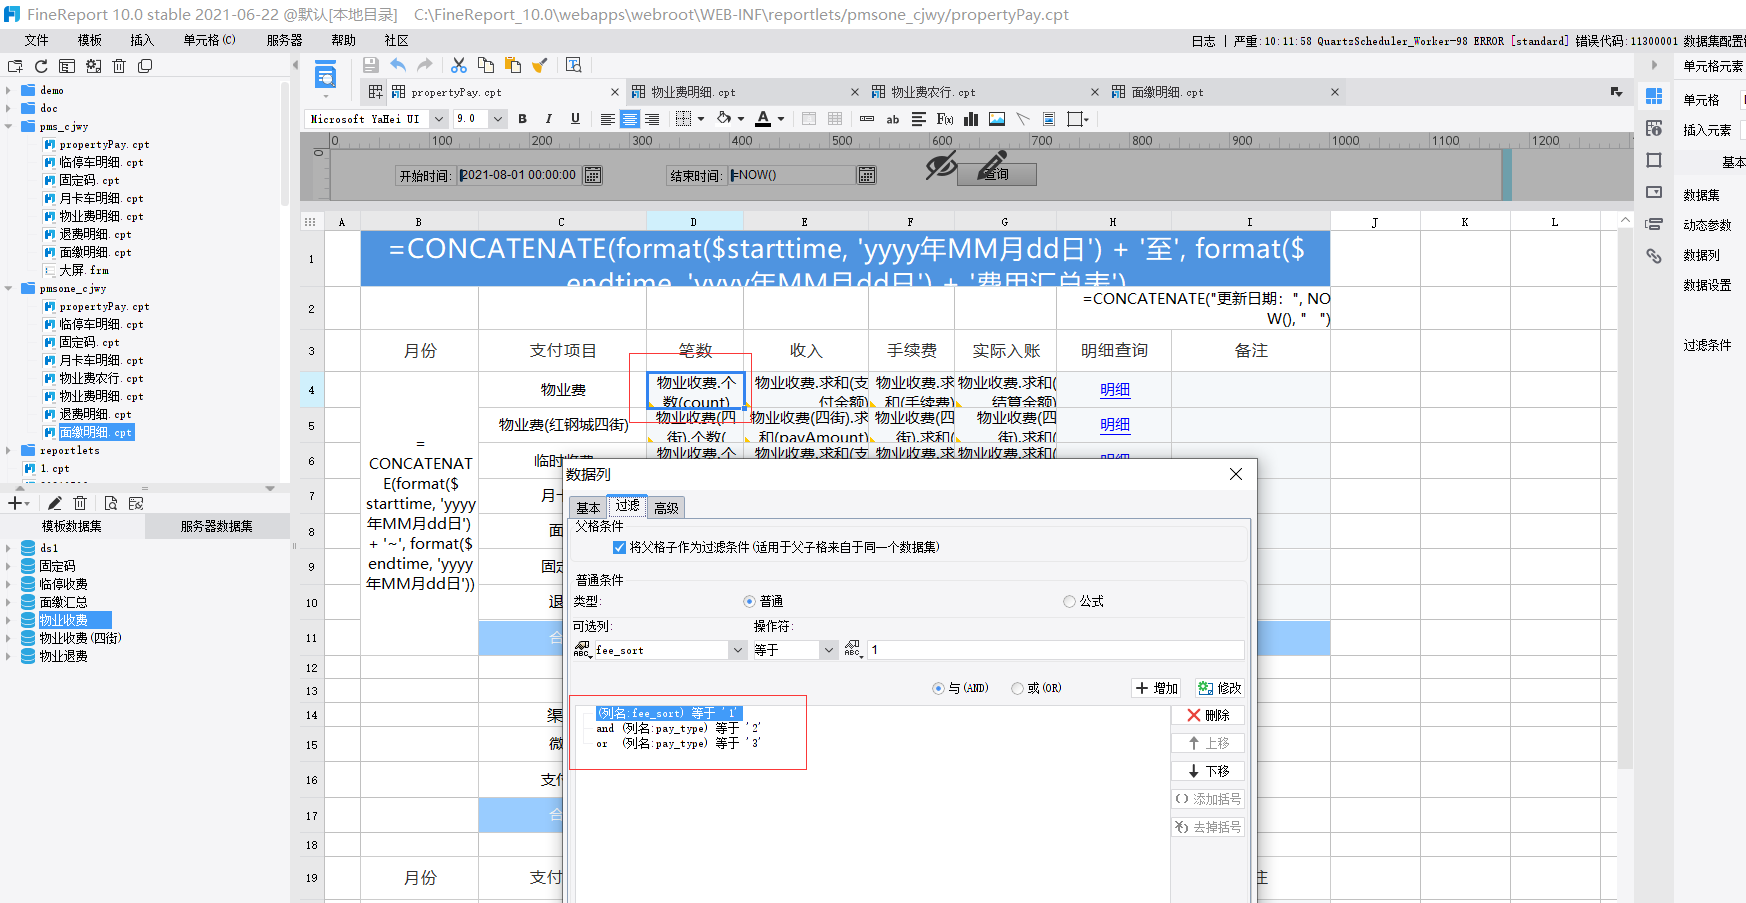Toggle italic text formatting
1746x903 pixels.
[548, 119]
